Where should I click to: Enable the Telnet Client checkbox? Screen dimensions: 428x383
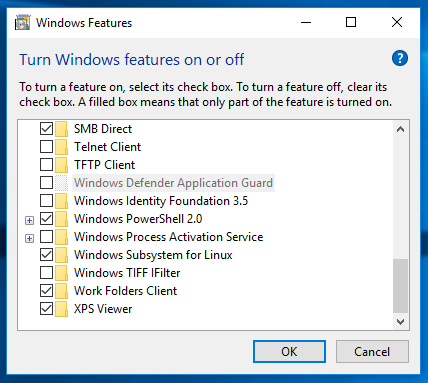tap(46, 147)
